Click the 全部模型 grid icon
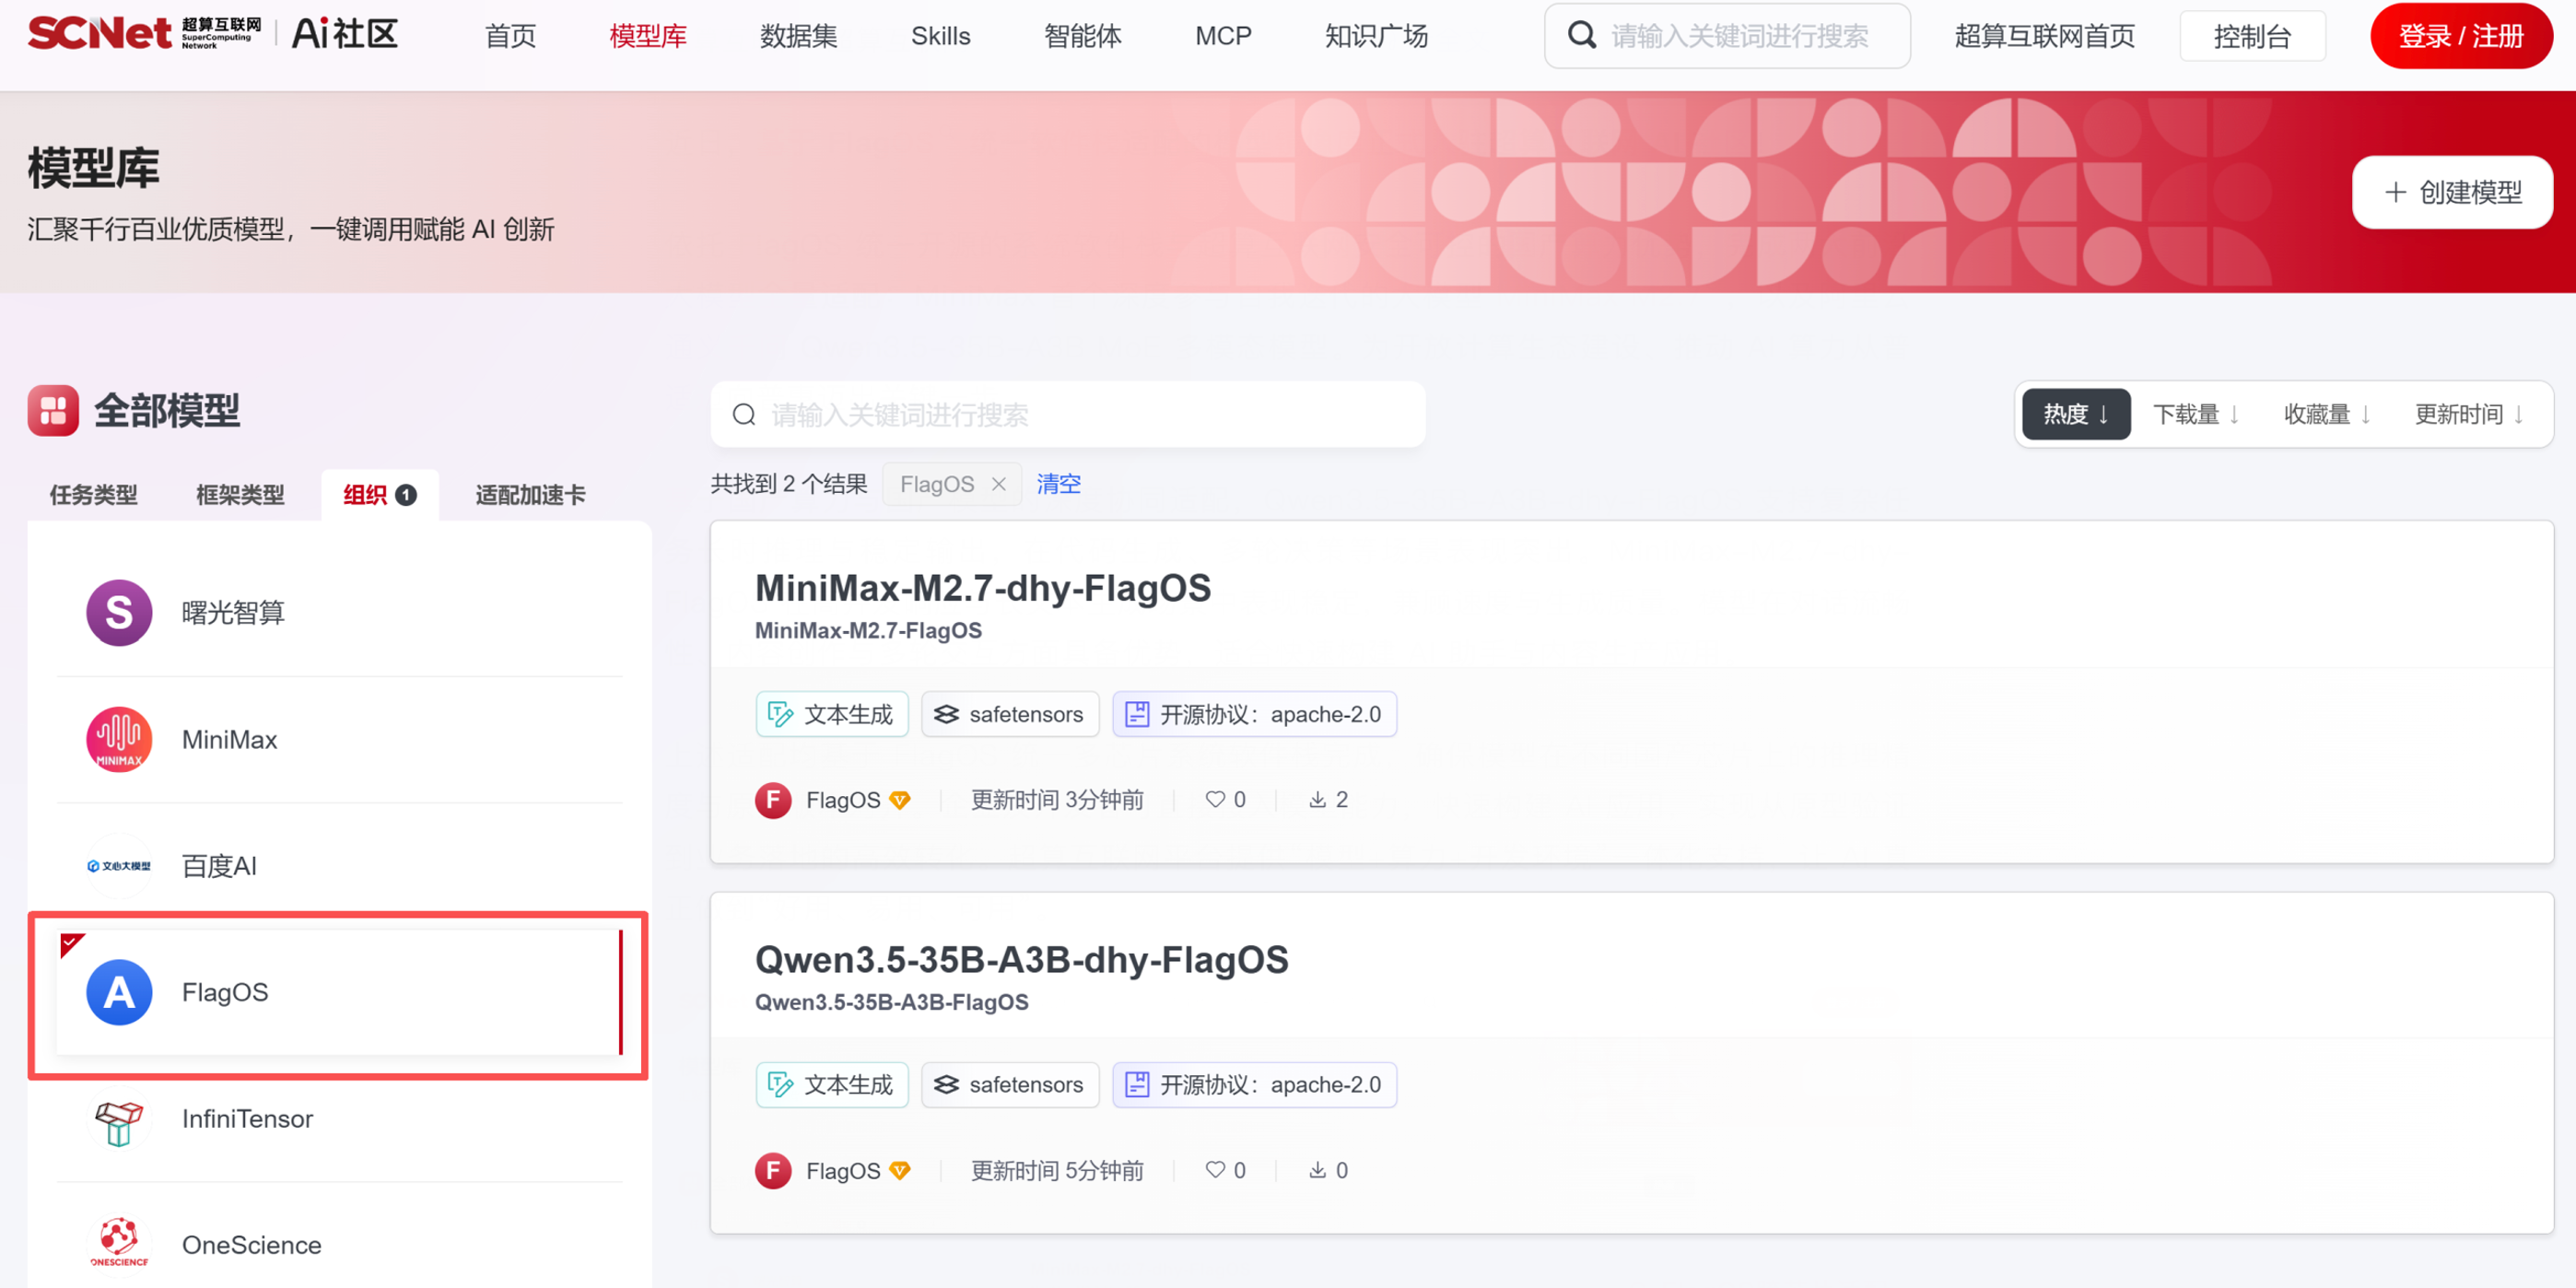 pos(53,411)
